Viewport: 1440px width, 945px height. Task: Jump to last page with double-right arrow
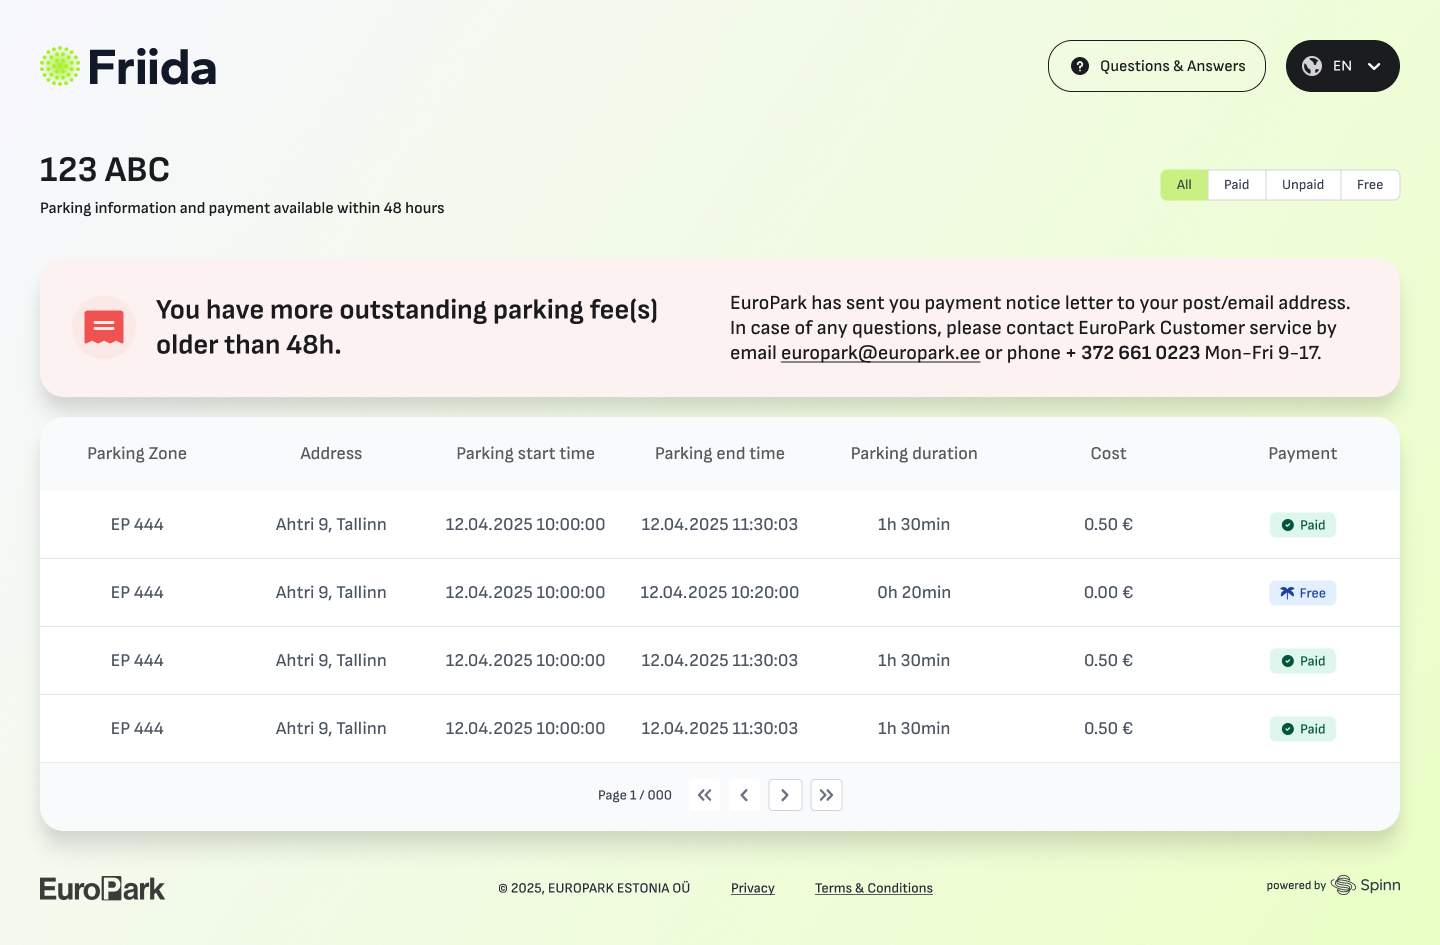coord(826,795)
